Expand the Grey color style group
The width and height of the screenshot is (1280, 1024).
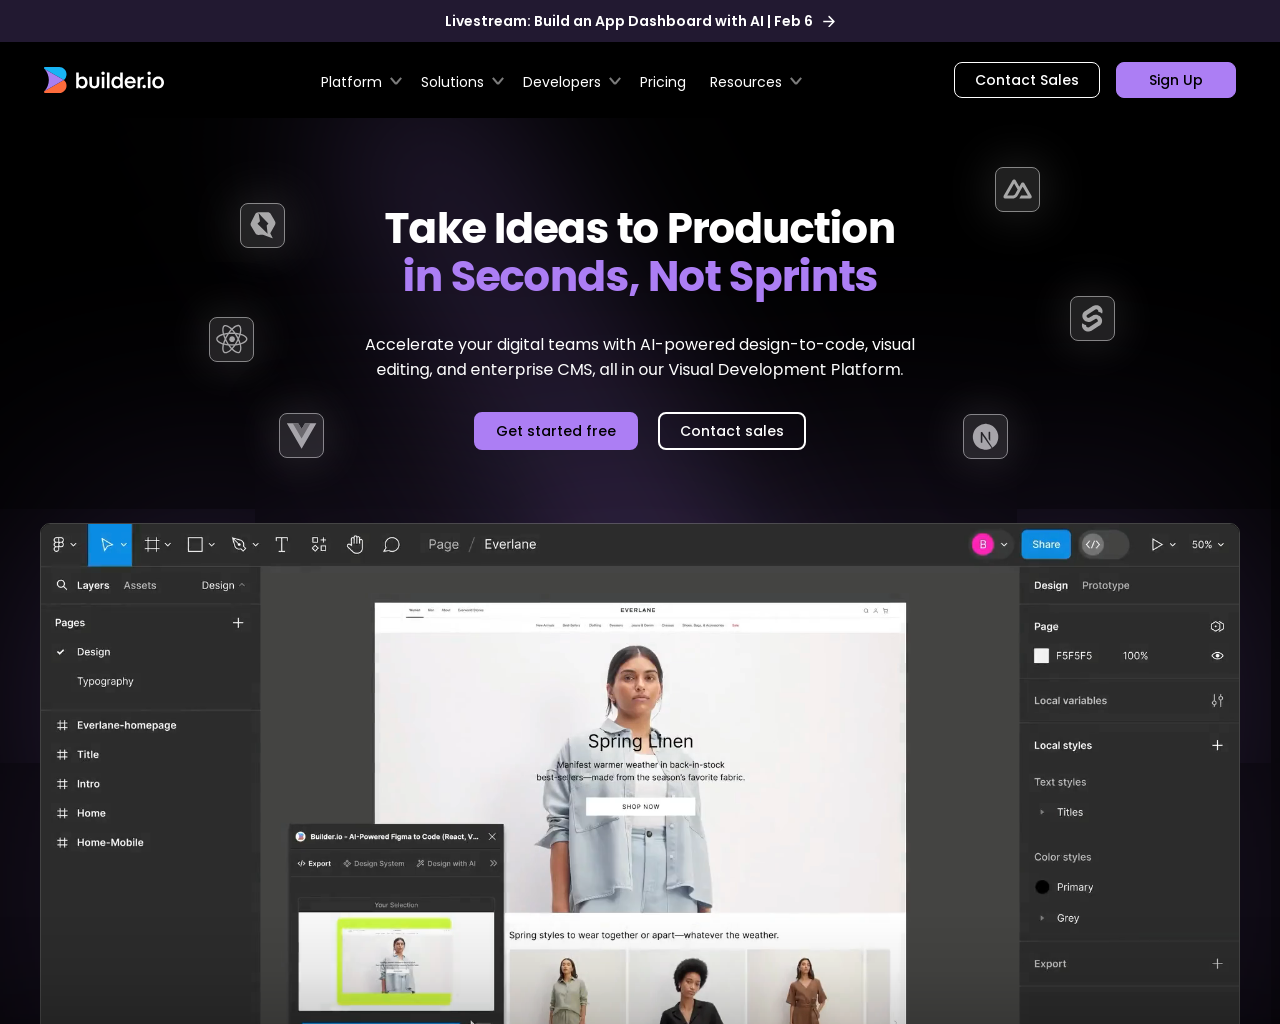point(1042,917)
